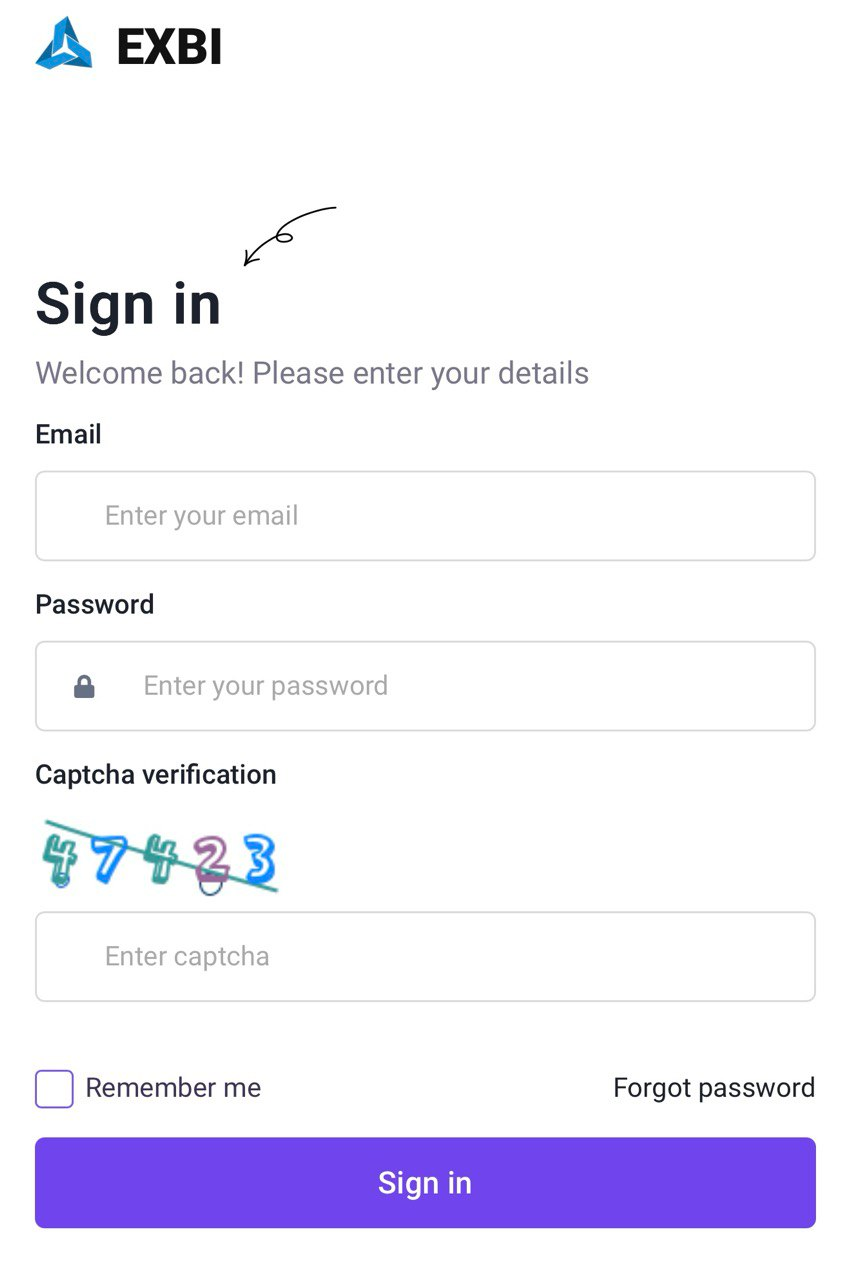The height and width of the screenshot is (1280, 851).
Task: Click the Remember me label text
Action: point(173,1088)
